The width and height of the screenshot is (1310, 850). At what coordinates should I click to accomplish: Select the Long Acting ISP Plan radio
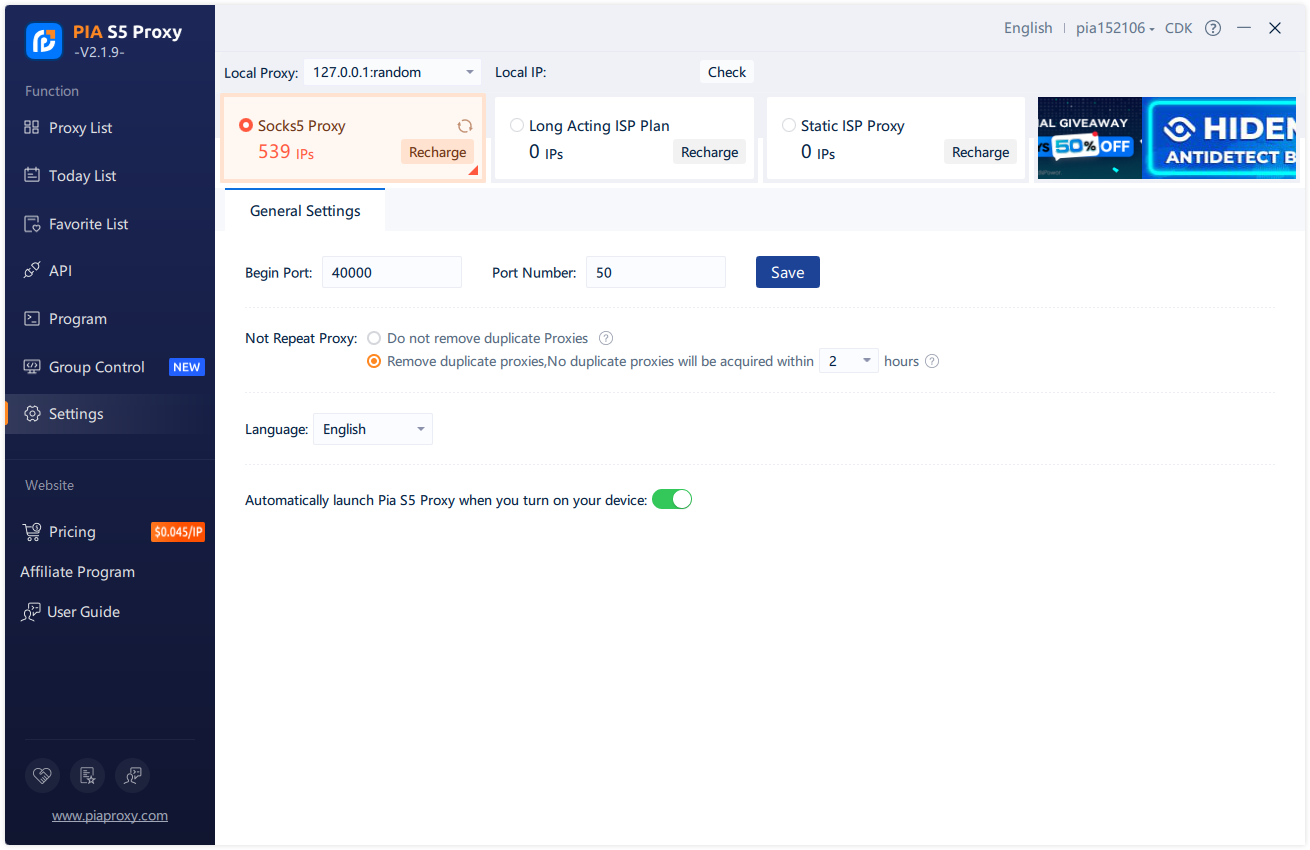coord(516,125)
